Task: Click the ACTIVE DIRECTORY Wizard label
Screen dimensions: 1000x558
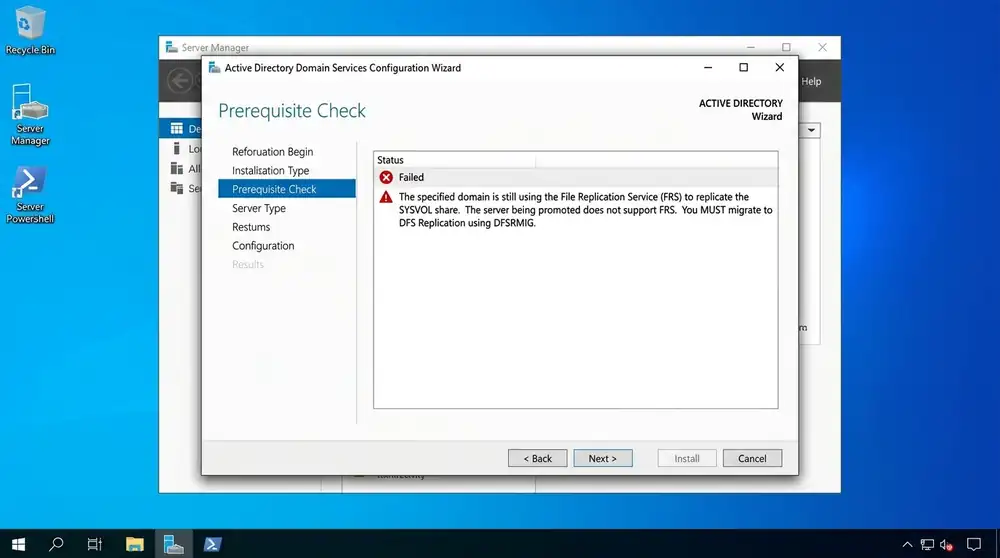Action: [740, 110]
